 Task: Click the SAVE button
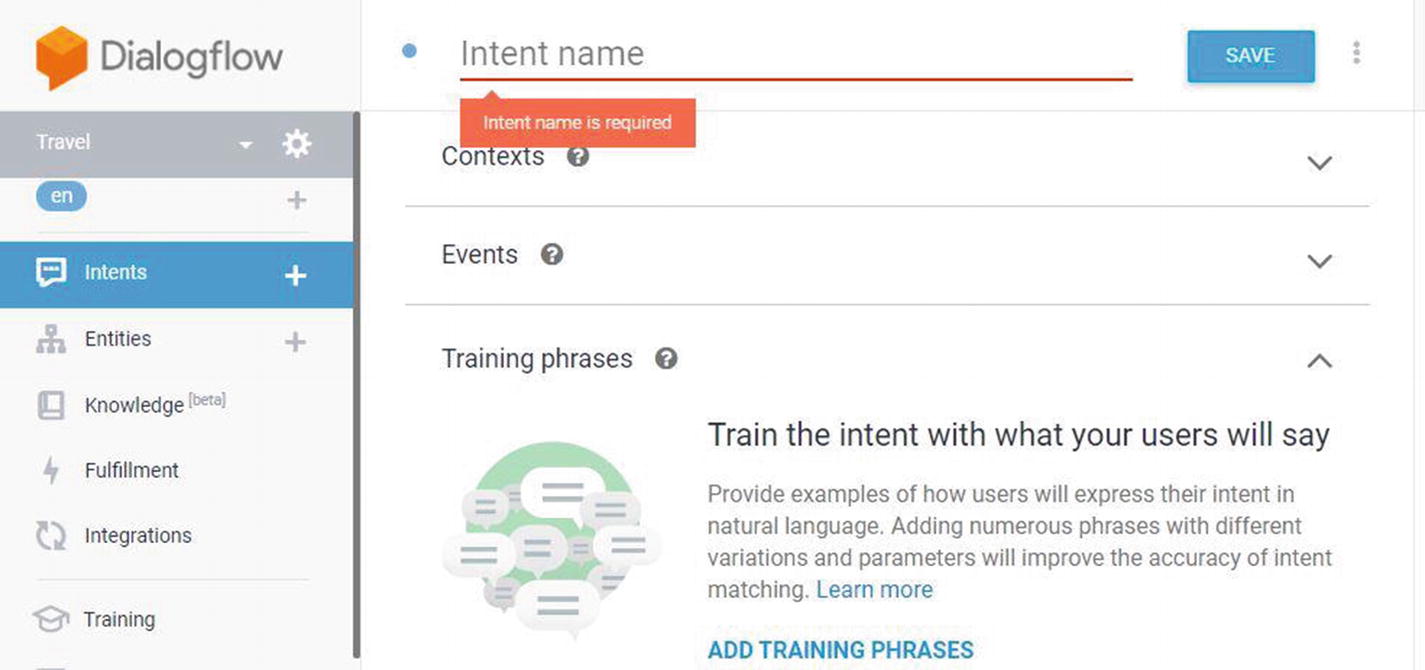tap(1251, 56)
